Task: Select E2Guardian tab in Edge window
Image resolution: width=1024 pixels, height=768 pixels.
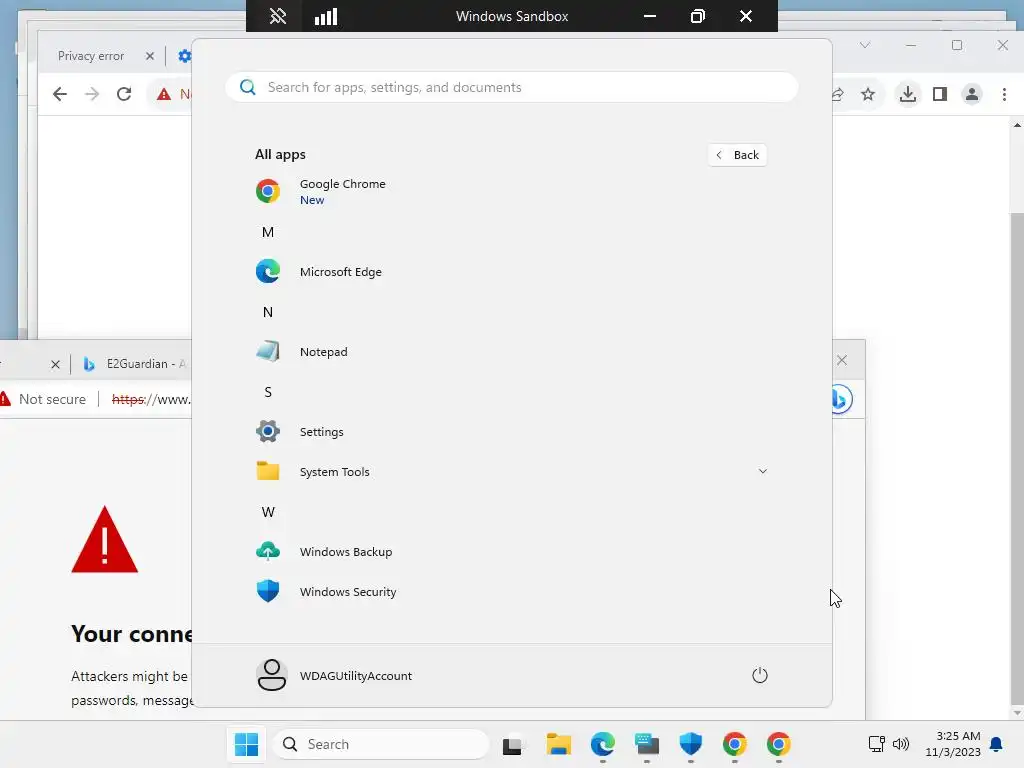Action: pyautogui.click(x=137, y=364)
